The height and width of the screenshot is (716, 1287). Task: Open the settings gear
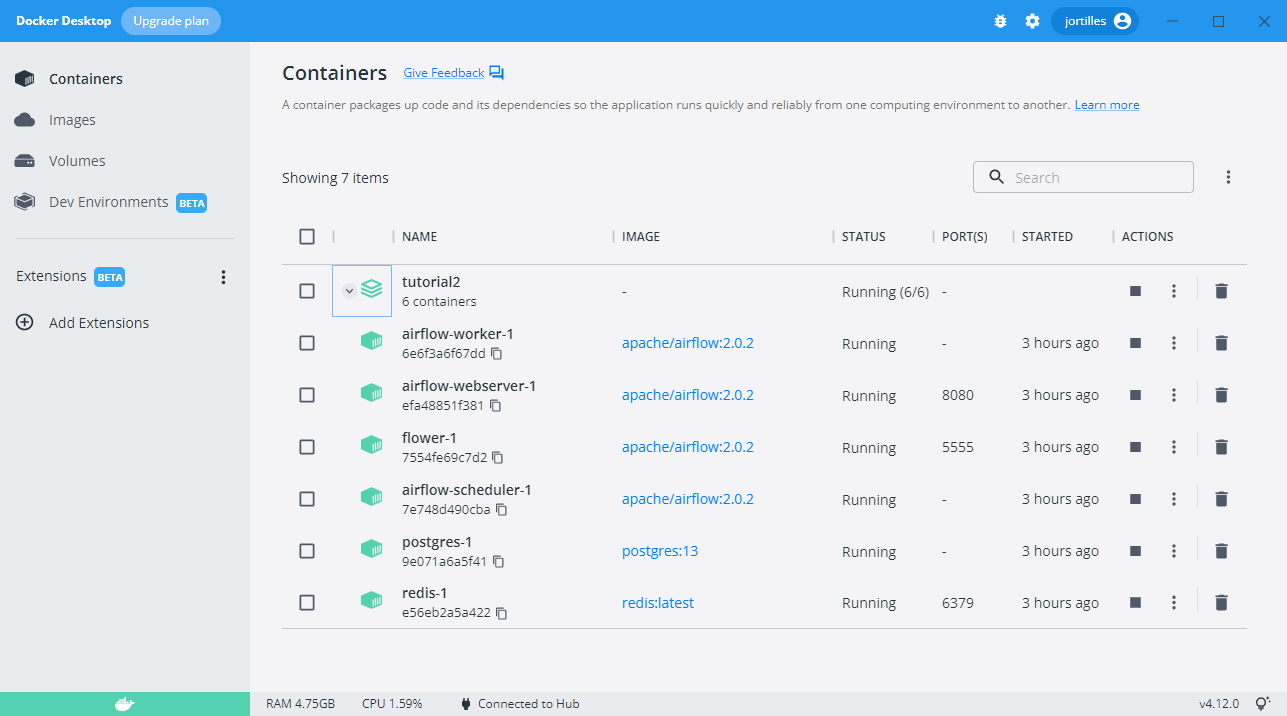pyautogui.click(x=1032, y=21)
